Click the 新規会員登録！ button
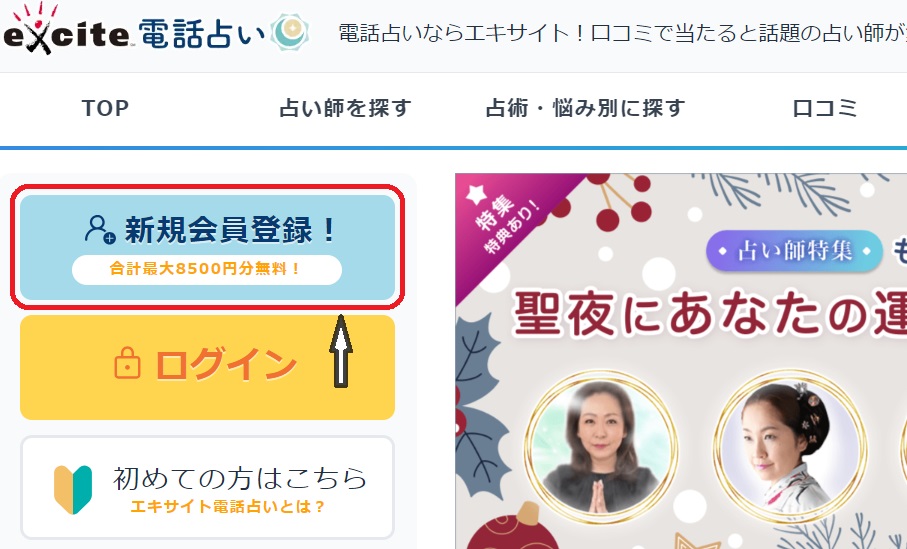This screenshot has width=907, height=549. (208, 247)
